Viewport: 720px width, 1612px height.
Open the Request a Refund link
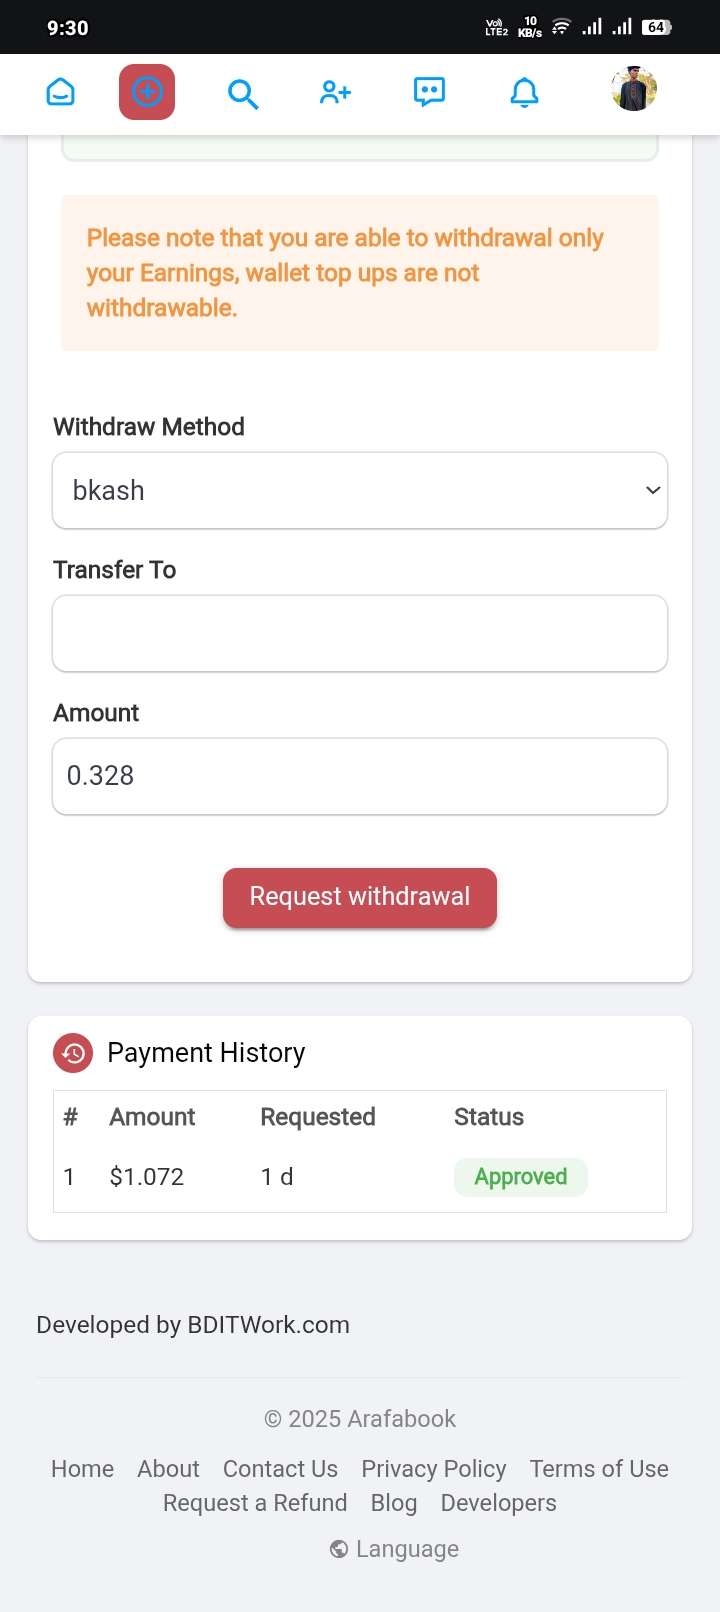[x=255, y=1503]
